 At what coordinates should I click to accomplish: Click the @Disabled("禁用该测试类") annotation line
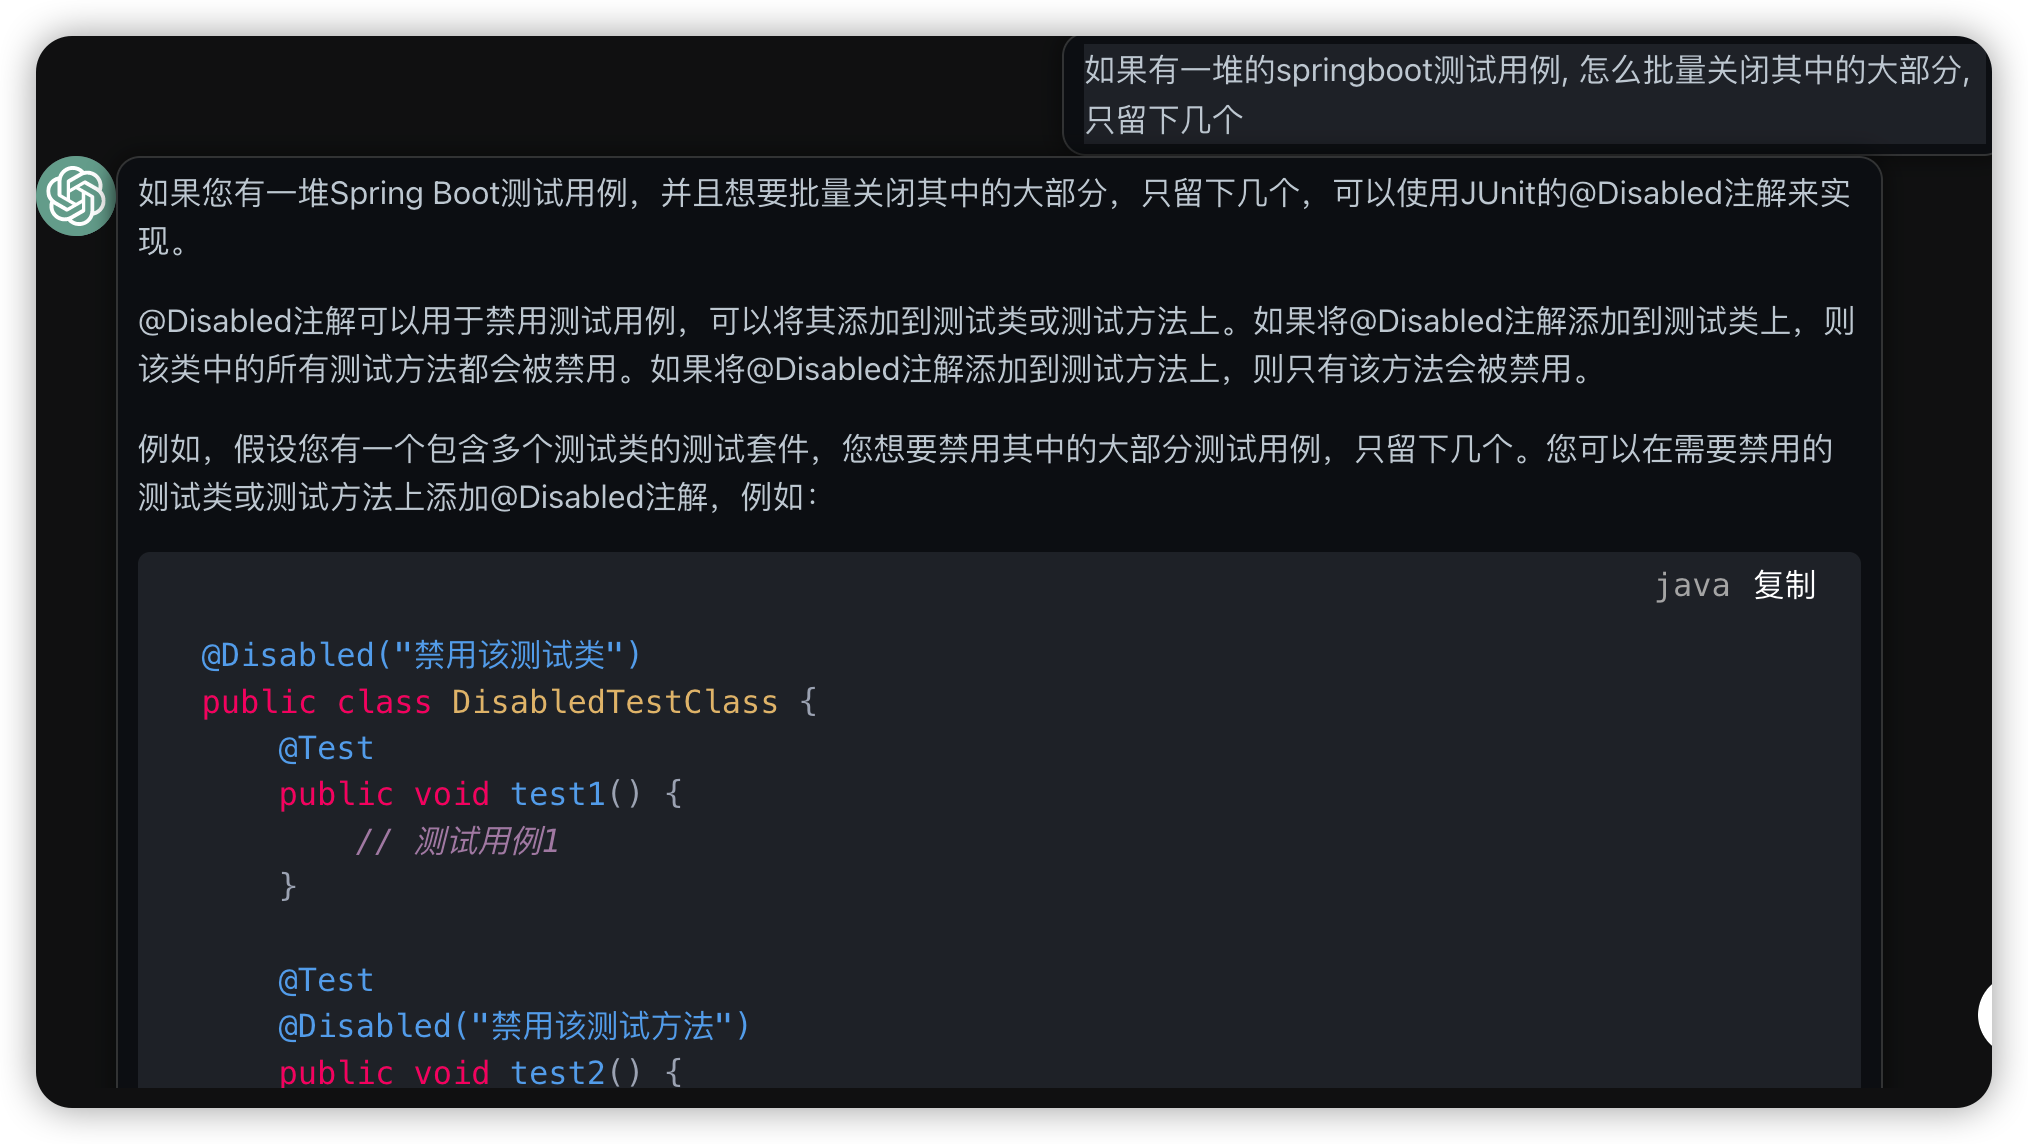coord(421,655)
